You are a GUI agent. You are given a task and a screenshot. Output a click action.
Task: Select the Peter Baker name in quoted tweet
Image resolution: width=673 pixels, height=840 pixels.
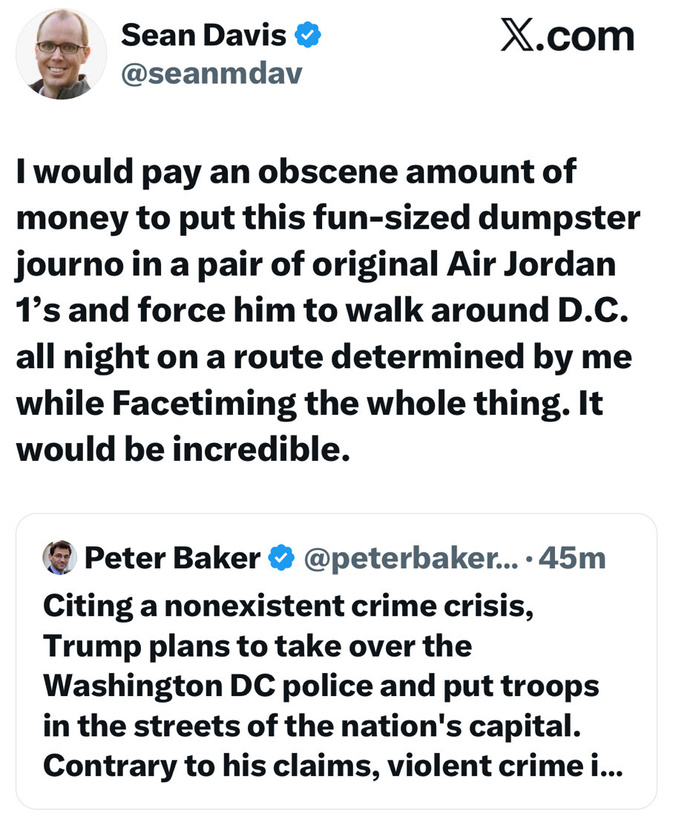(x=172, y=558)
